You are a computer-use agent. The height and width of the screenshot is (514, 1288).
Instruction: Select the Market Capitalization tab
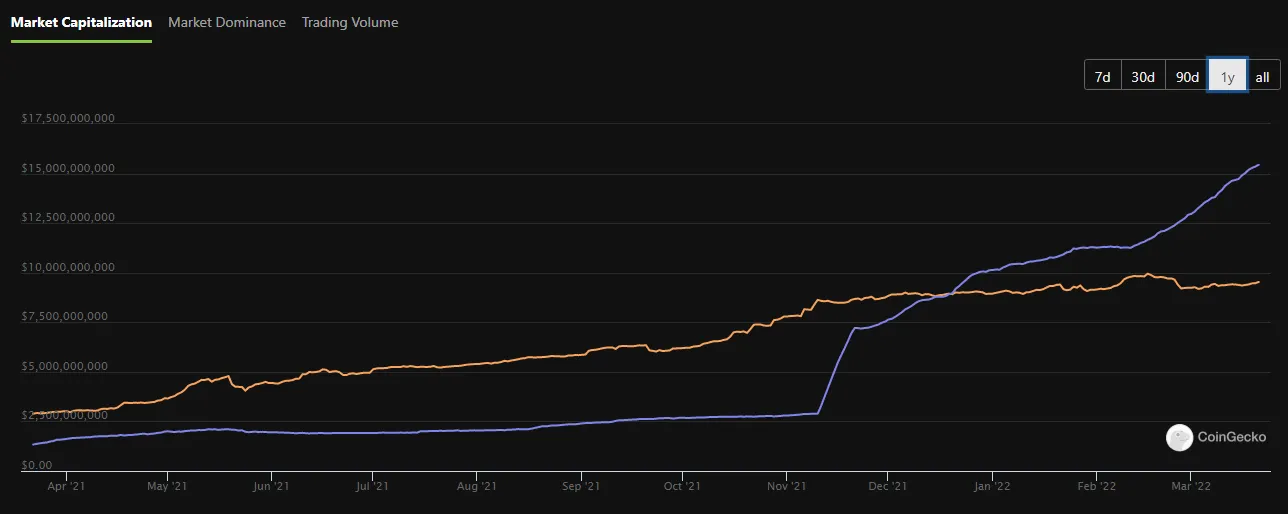81,22
